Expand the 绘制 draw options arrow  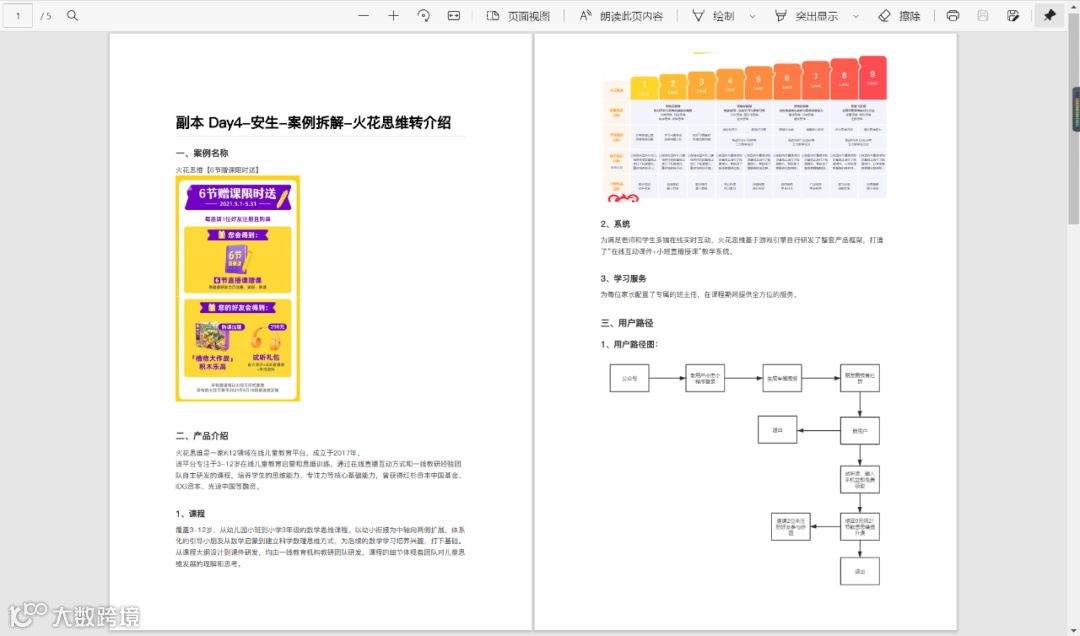(x=752, y=16)
